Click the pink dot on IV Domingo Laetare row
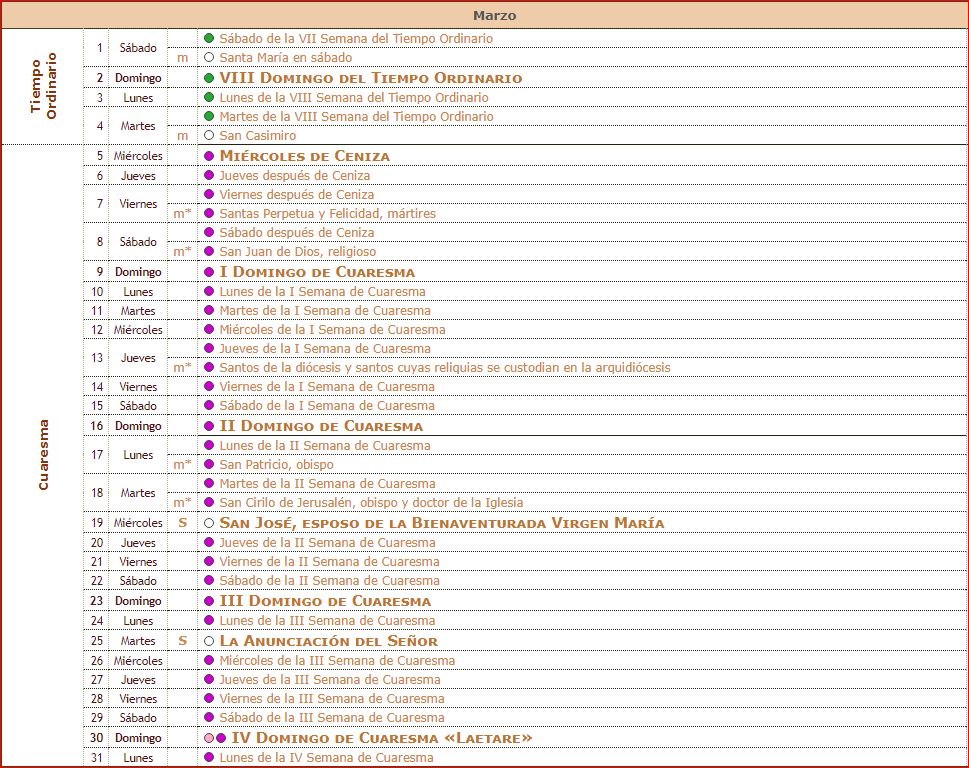 coord(209,738)
